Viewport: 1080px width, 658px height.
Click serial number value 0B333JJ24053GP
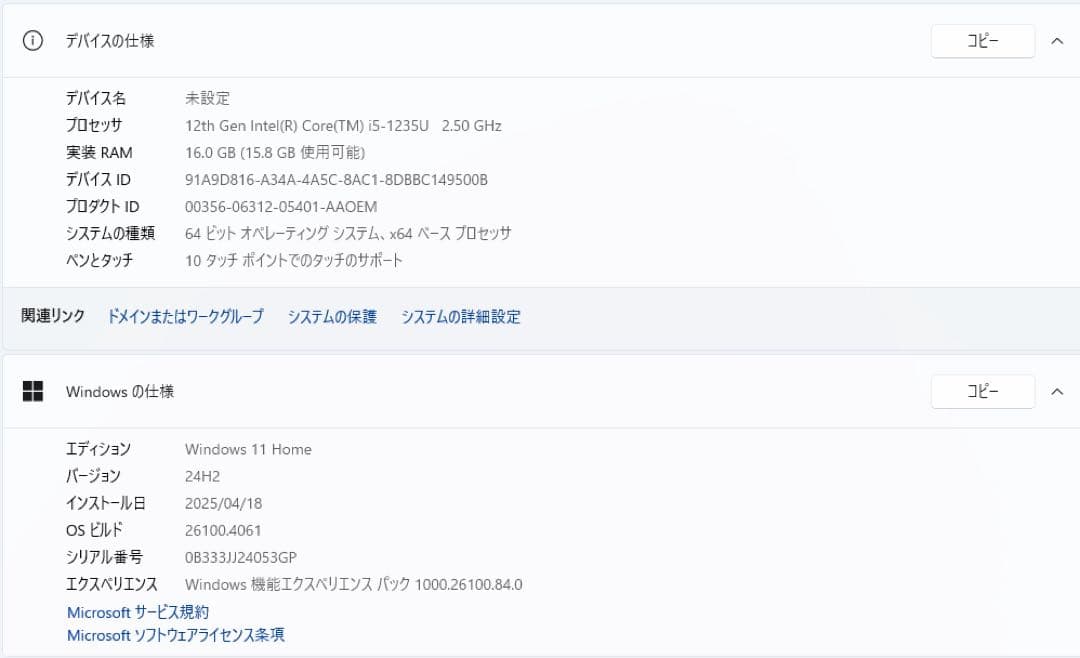[240, 557]
